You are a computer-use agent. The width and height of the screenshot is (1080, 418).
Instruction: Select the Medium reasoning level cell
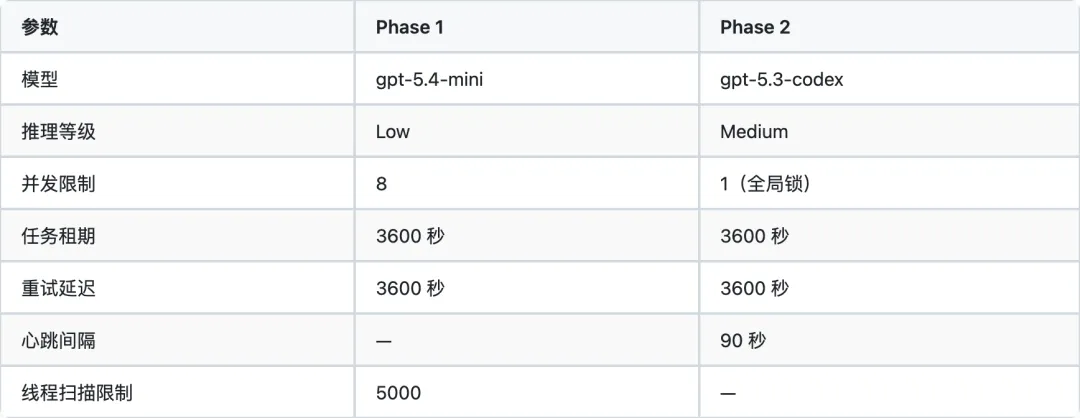pos(753,131)
